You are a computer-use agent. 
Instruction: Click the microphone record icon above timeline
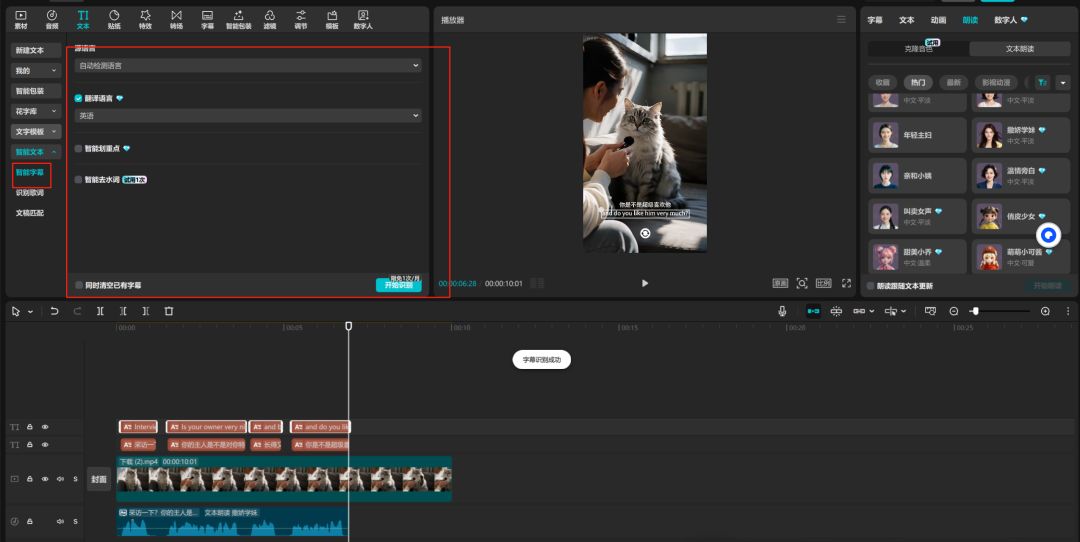click(x=782, y=311)
